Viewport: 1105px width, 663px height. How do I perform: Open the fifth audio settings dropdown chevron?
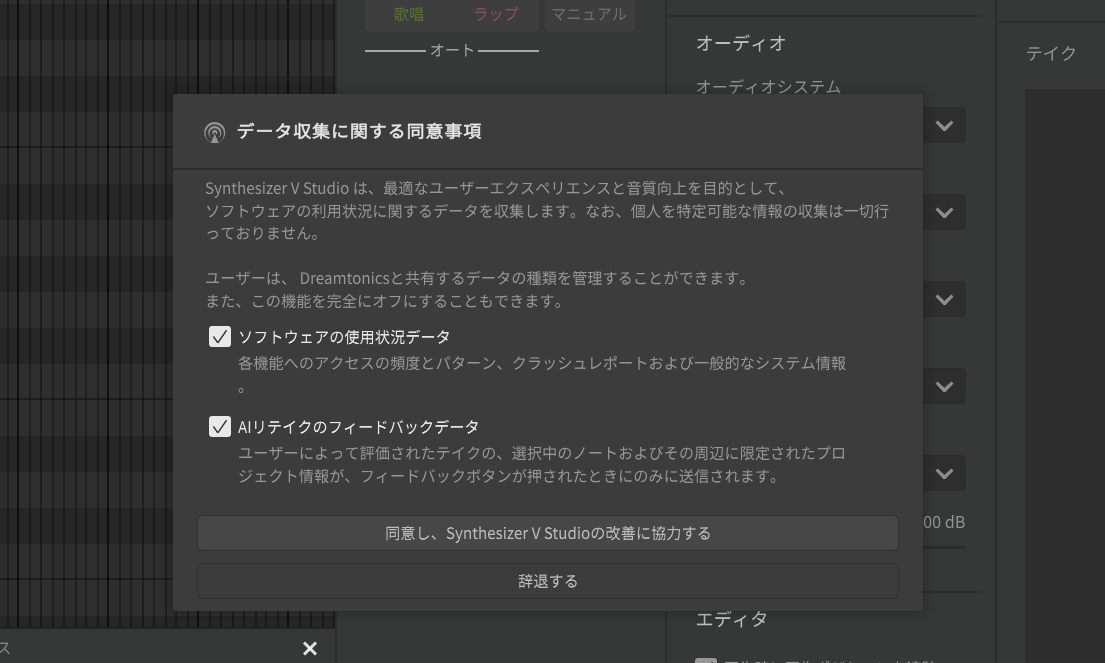[x=944, y=474]
